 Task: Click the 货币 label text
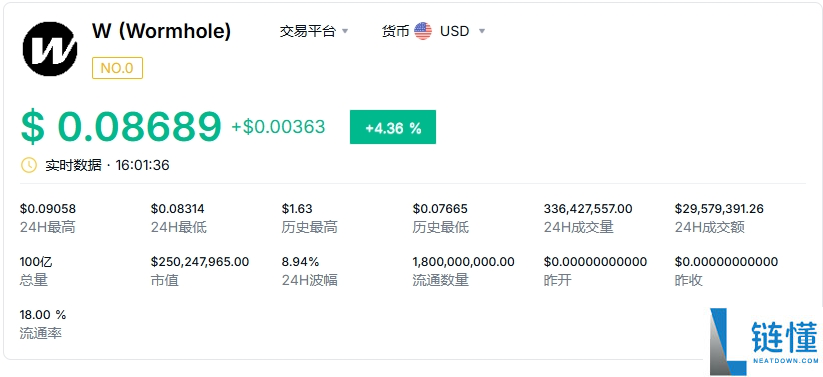point(395,31)
